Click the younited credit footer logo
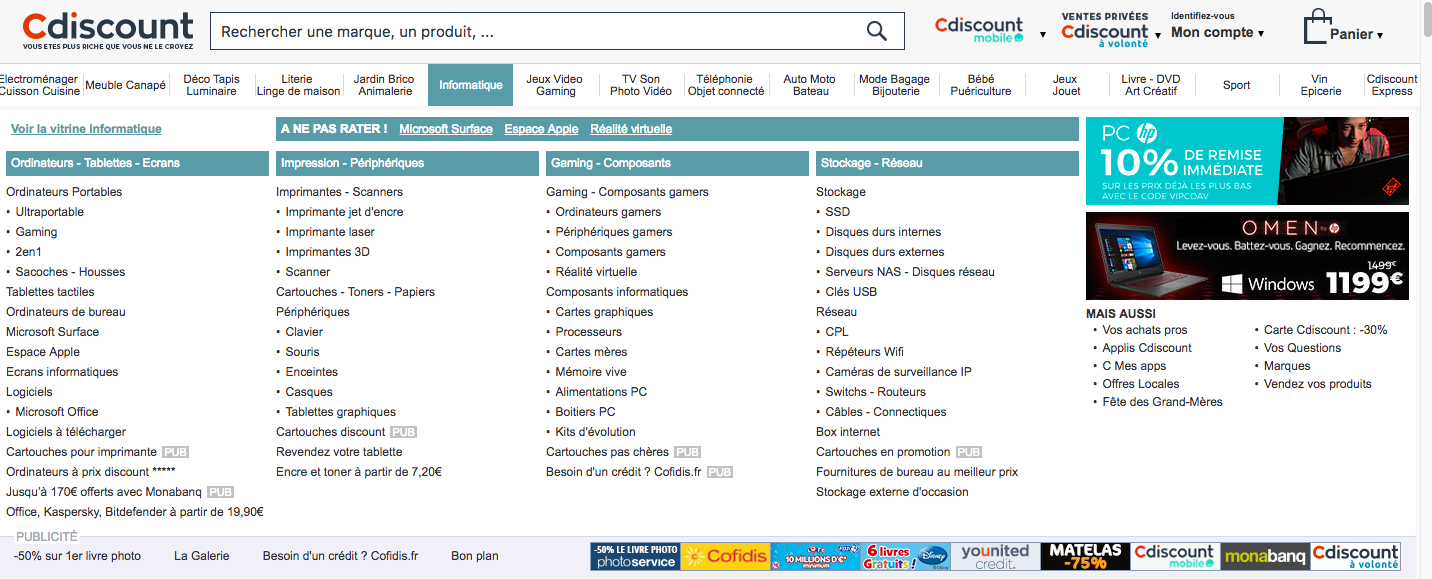This screenshot has height=579, width=1432. (x=995, y=557)
